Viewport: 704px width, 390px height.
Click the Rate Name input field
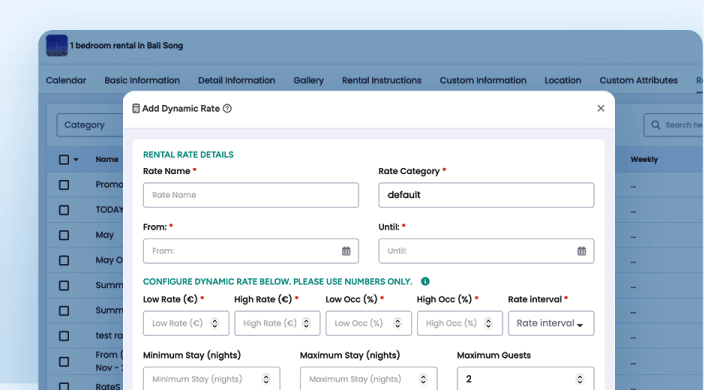(251, 195)
